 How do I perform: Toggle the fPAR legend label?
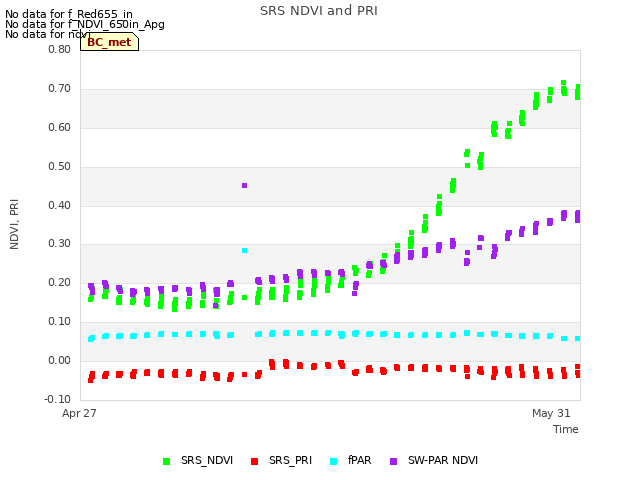click(360, 460)
